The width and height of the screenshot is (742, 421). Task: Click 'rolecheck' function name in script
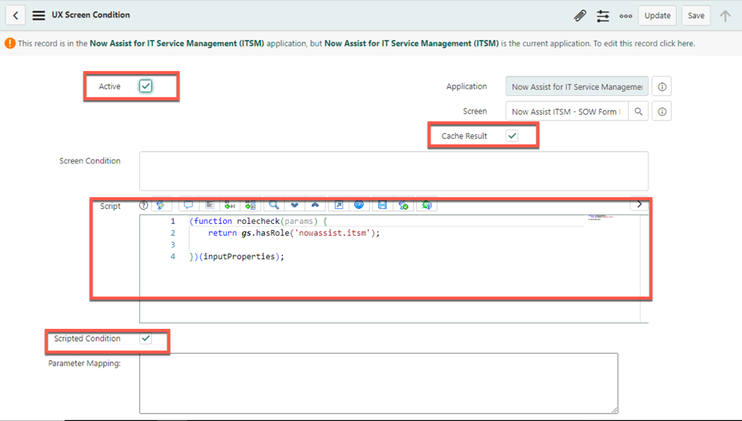(x=258, y=221)
